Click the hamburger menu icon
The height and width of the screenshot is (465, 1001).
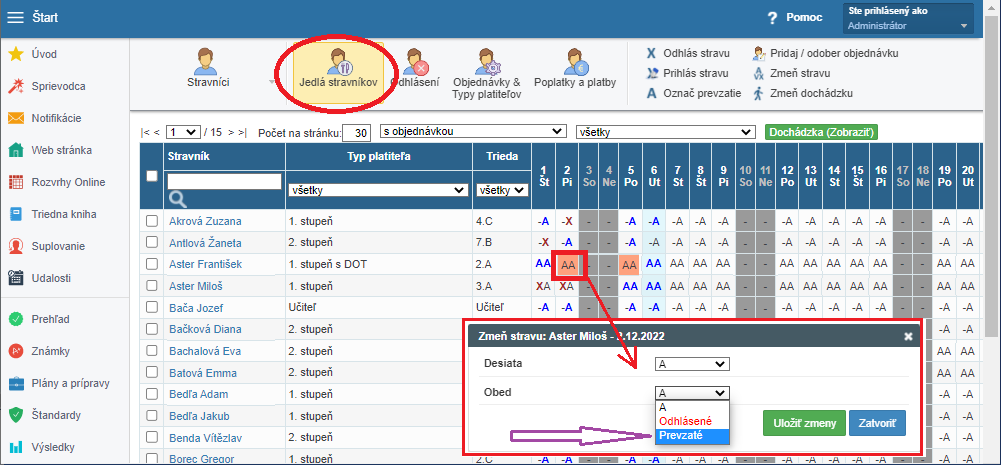click(15, 17)
